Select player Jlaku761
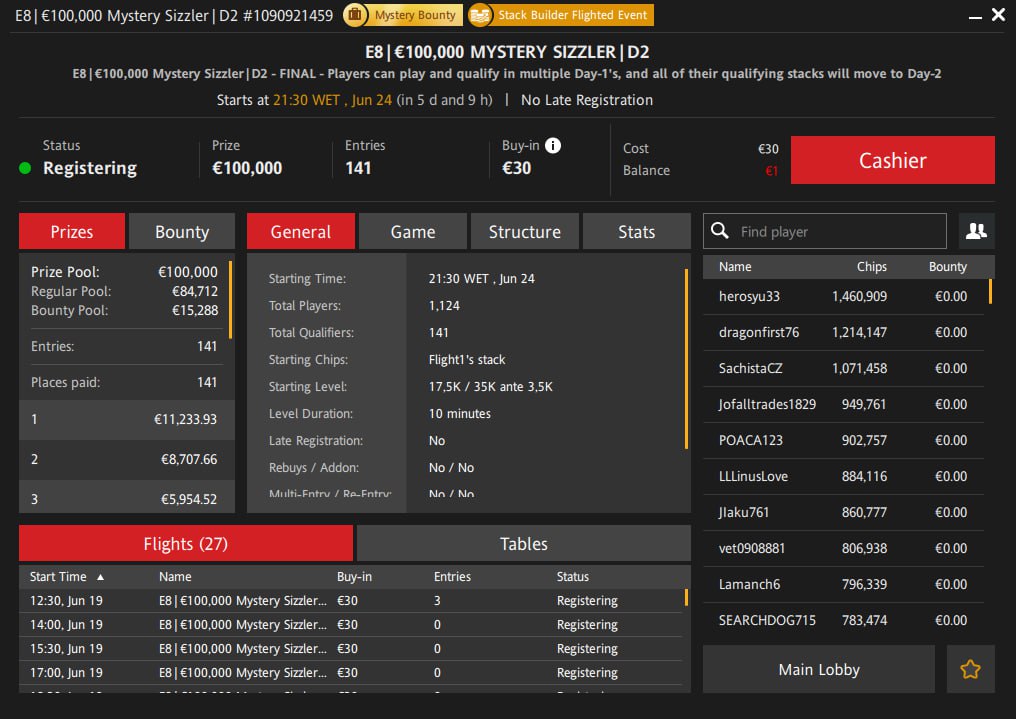Viewport: 1016px width, 719px height. [x=844, y=512]
